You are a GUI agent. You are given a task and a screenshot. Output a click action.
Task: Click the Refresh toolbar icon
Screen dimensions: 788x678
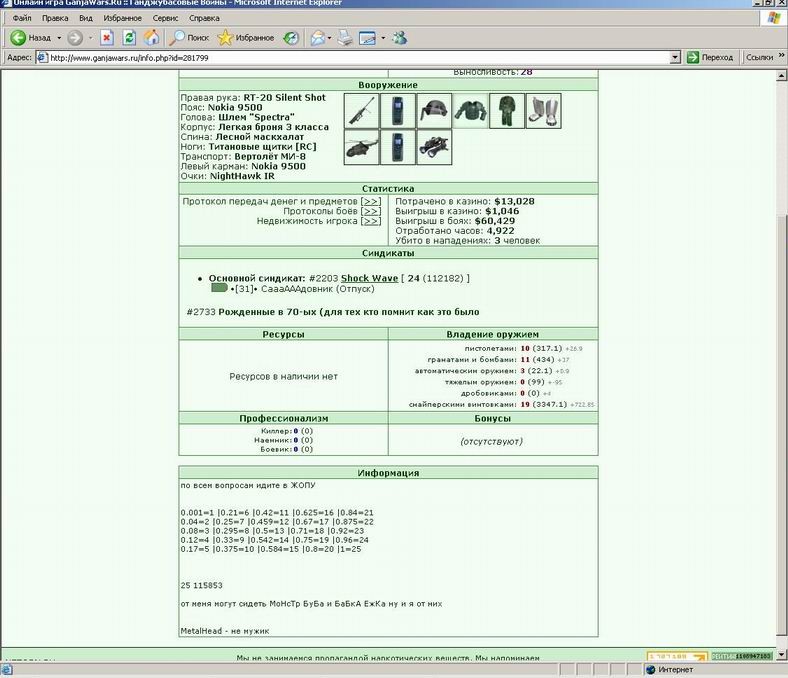[x=129, y=38]
